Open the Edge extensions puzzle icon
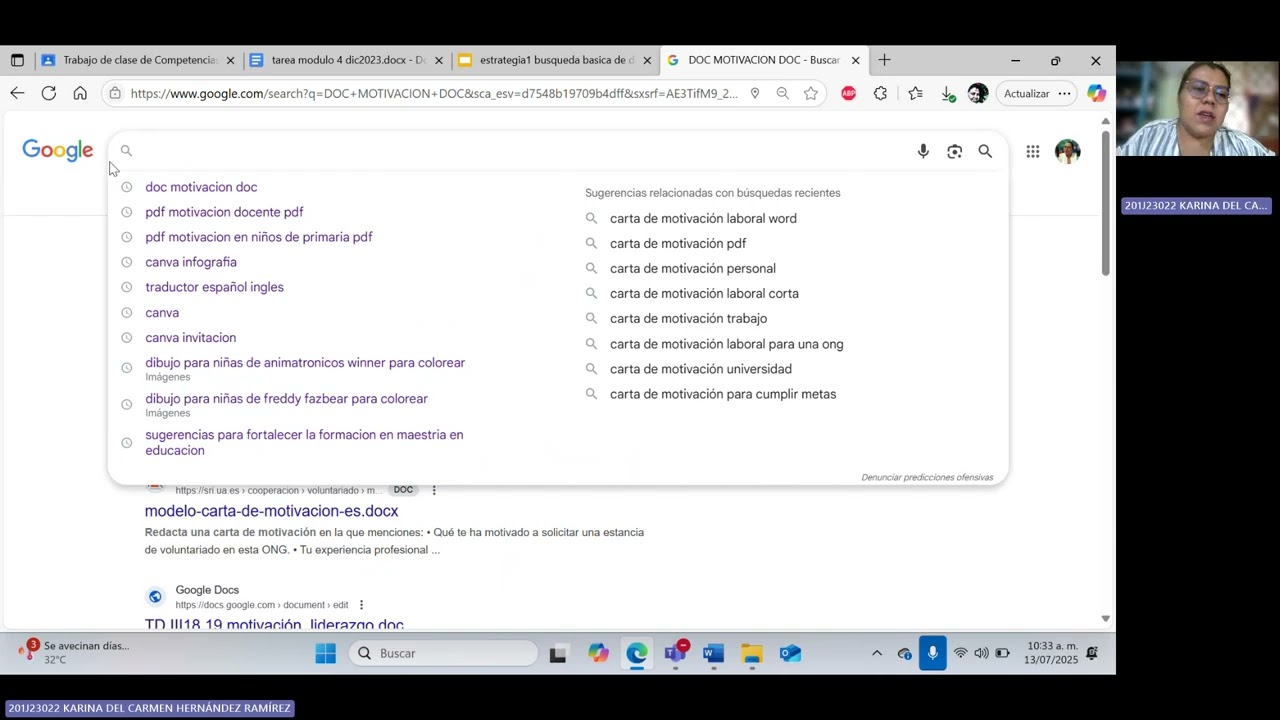 880,93
